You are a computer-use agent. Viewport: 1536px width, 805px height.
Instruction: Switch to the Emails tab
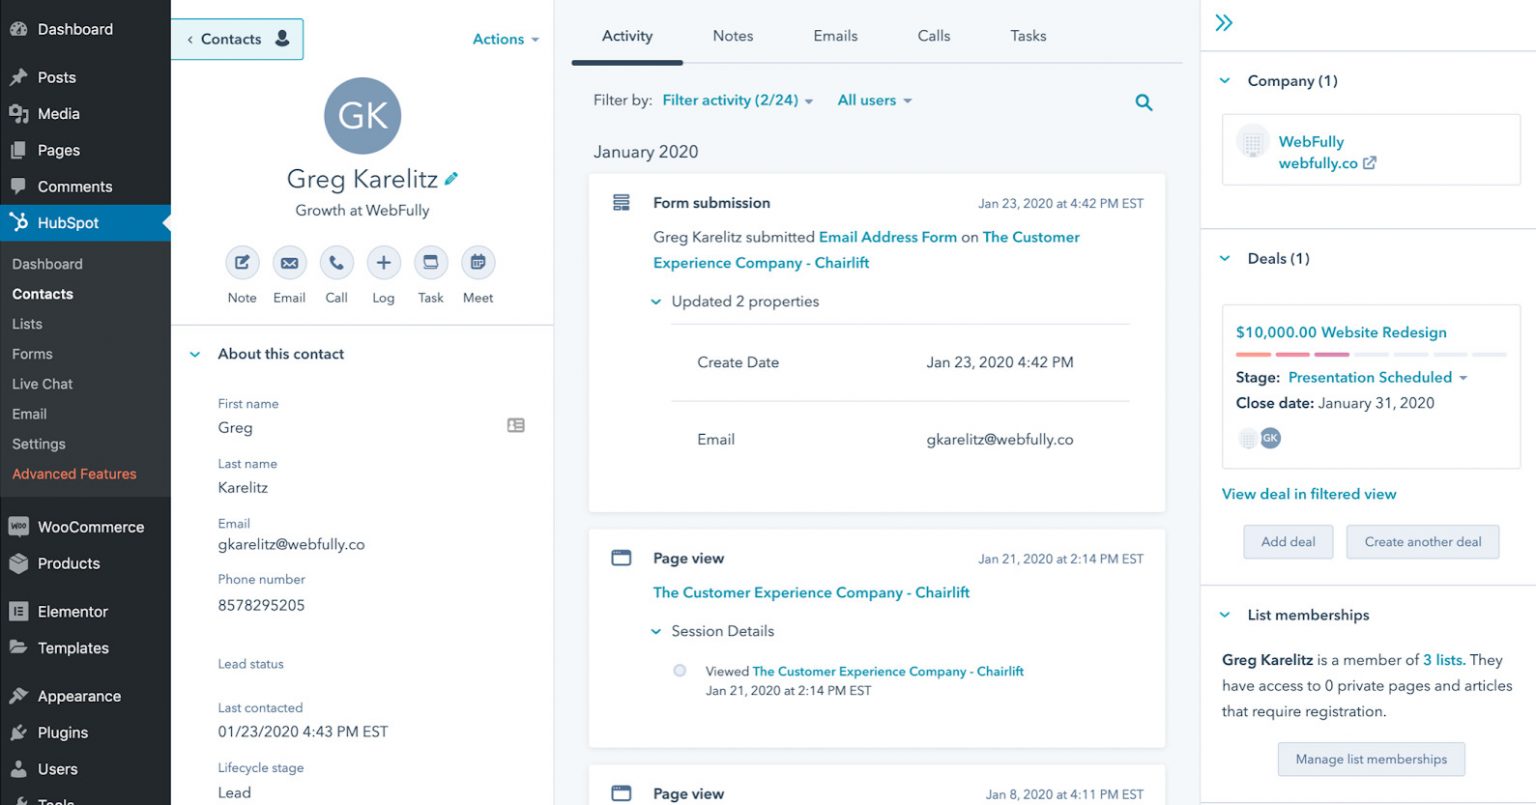tap(834, 36)
